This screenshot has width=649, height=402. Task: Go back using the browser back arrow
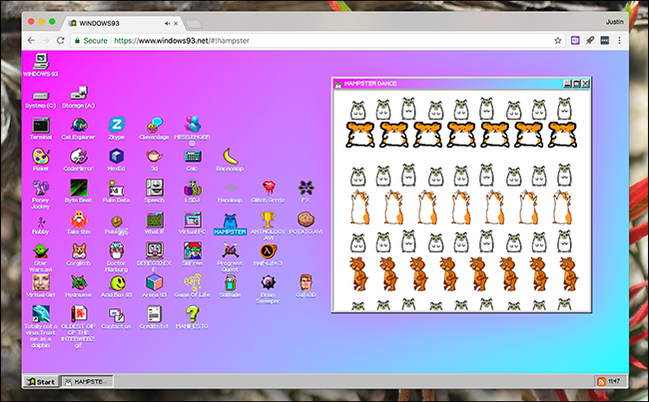pyautogui.click(x=31, y=40)
